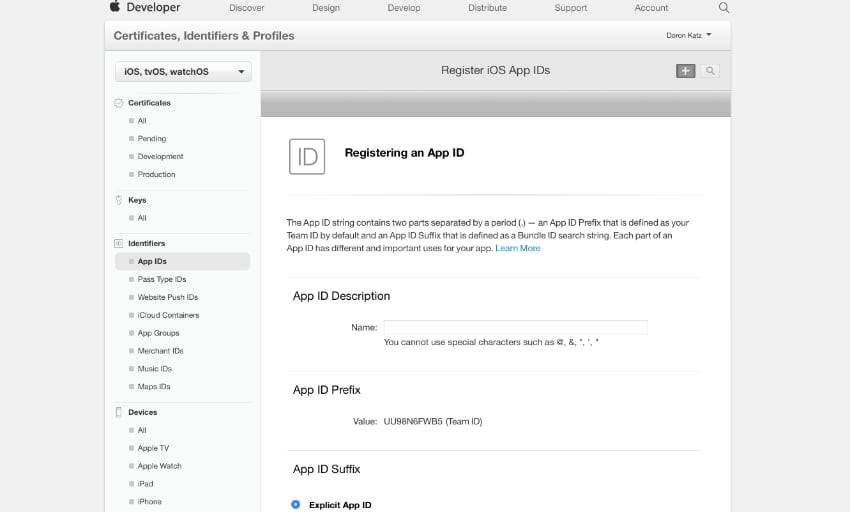This screenshot has width=850, height=512.
Task: Show All under Devices
Action: coord(142,430)
